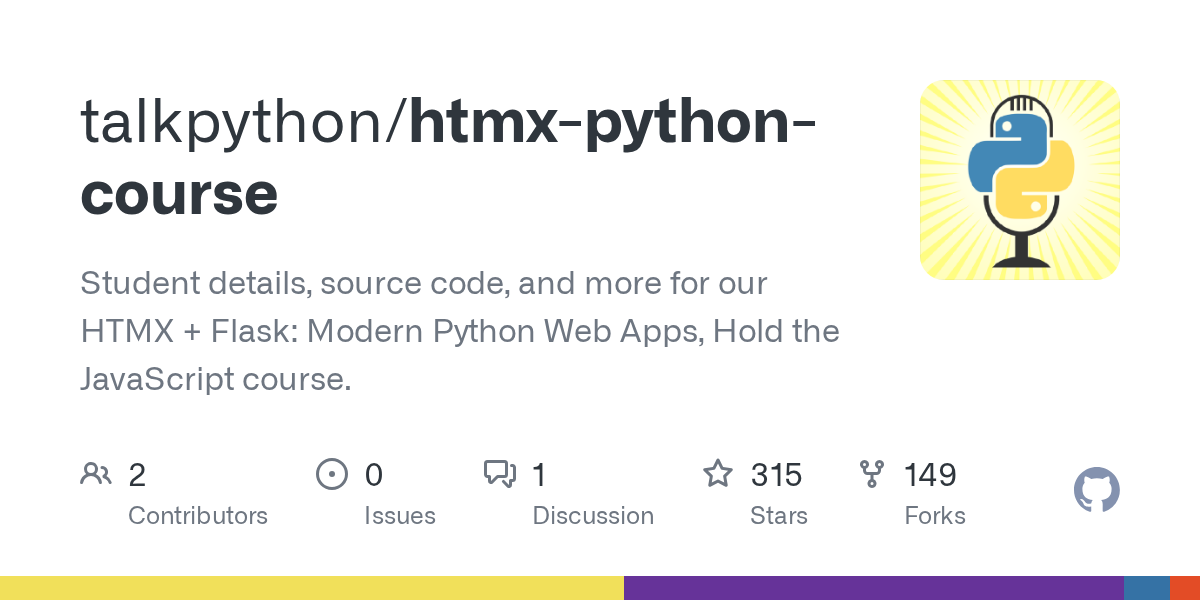The height and width of the screenshot is (600, 1200).
Task: Click the Talk Python microphone logo
Action: tap(1020, 180)
